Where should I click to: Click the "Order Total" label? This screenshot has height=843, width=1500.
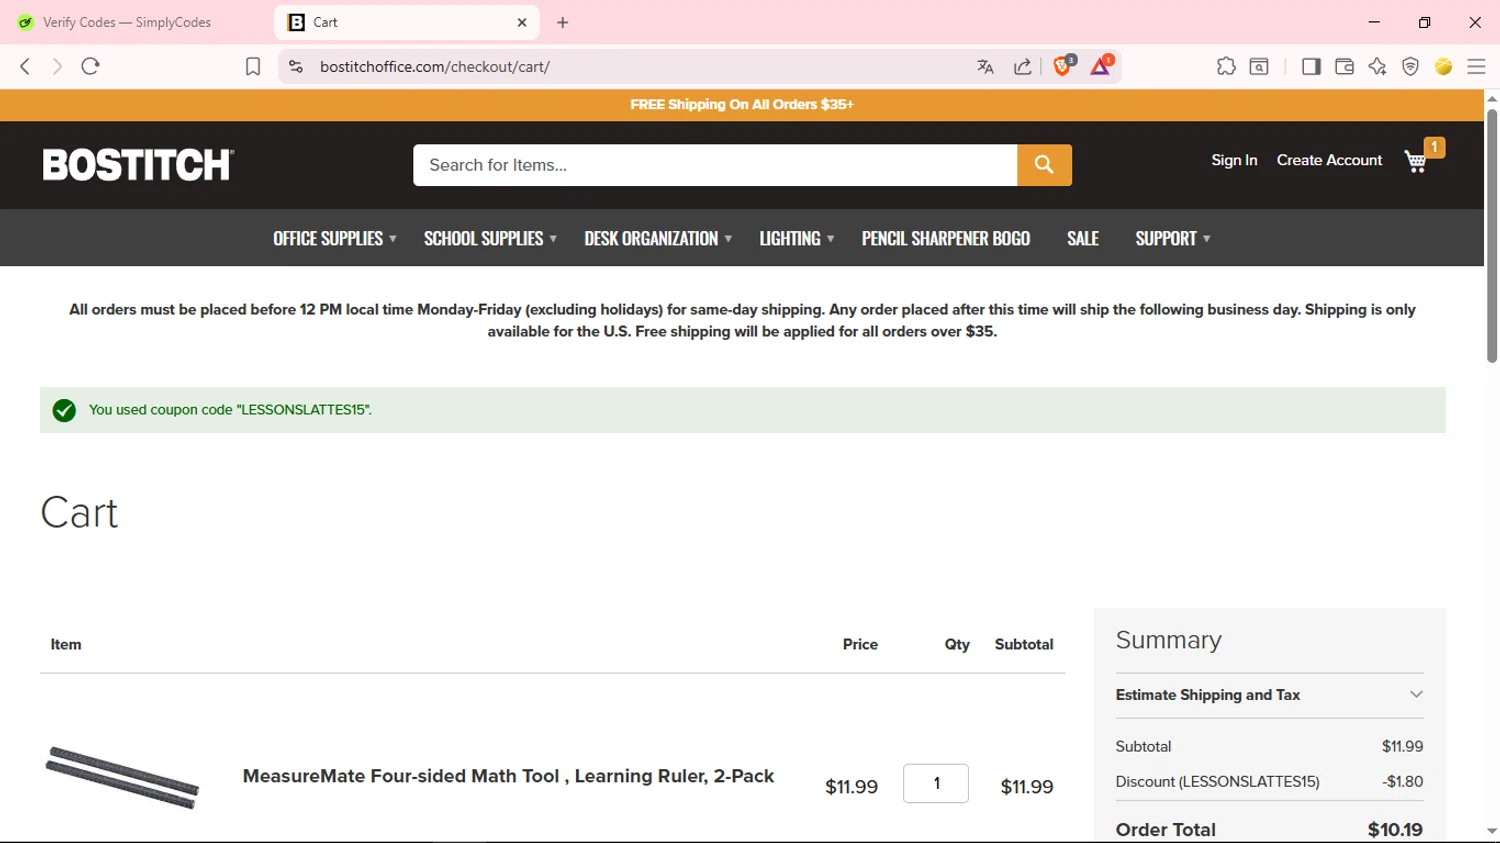1166,829
